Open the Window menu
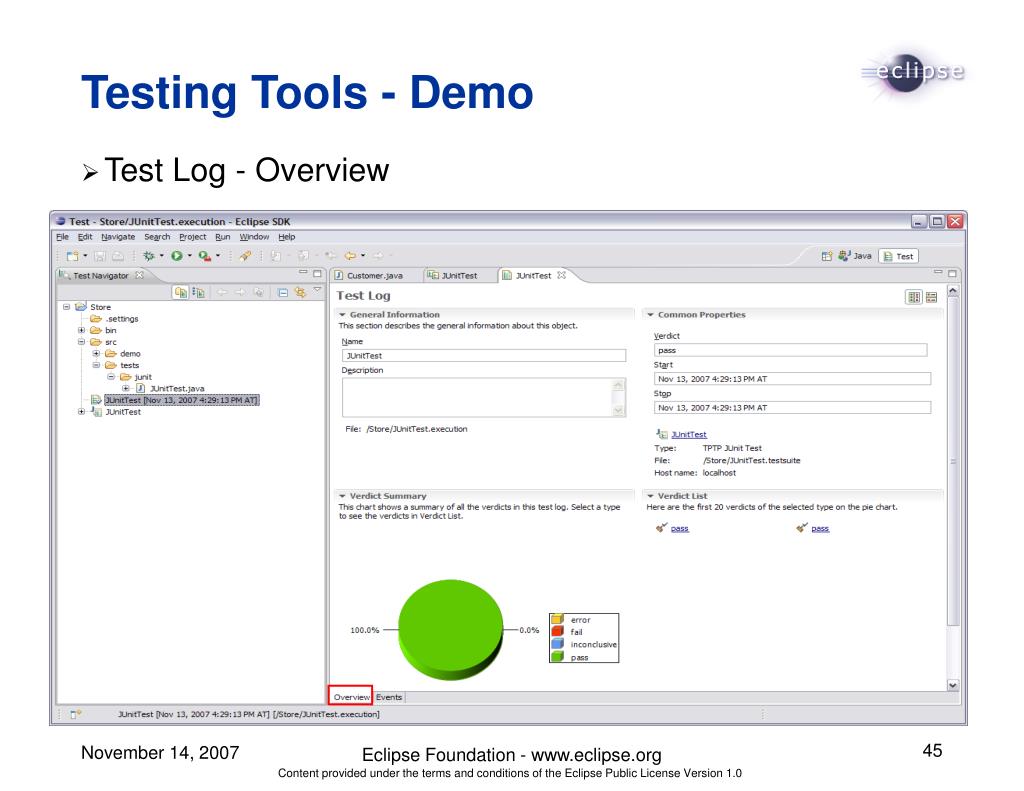Image resolution: width=1024 pixels, height=791 pixels. point(254,237)
